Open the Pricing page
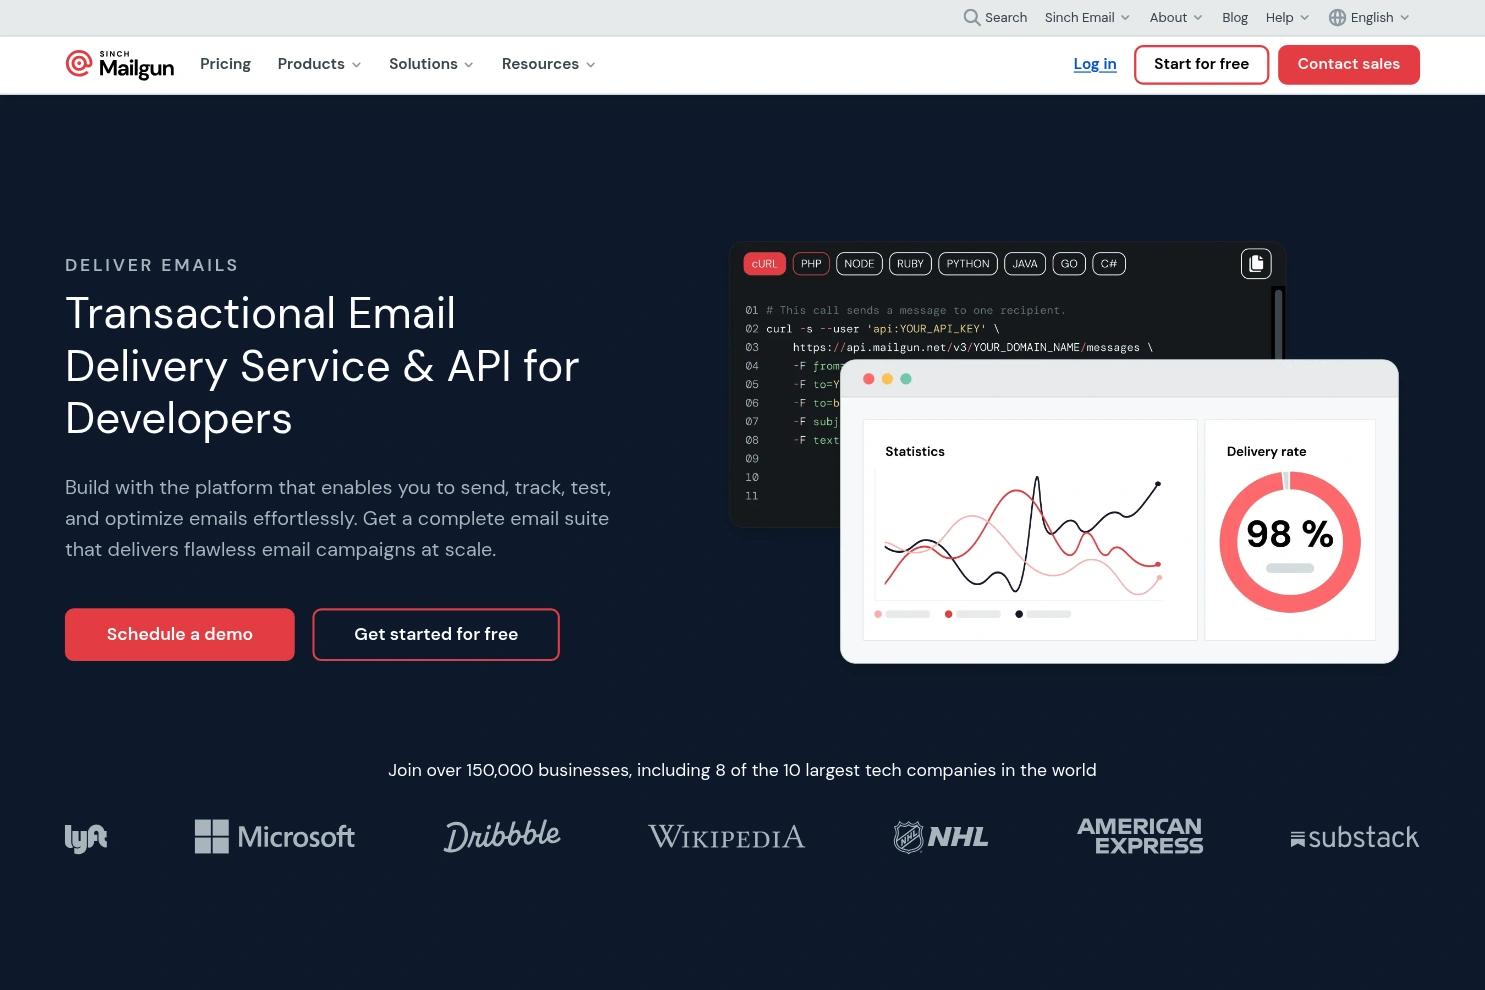 [x=225, y=64]
